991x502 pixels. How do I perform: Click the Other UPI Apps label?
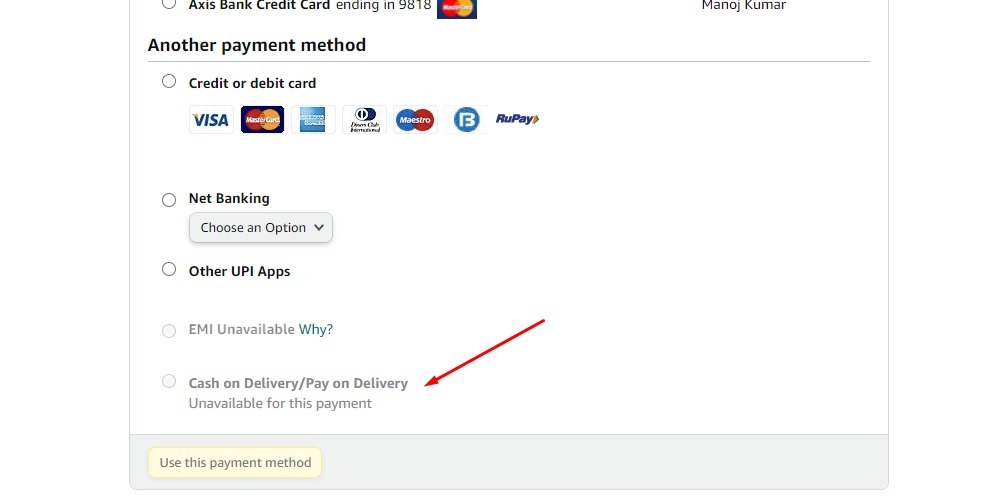[240, 271]
